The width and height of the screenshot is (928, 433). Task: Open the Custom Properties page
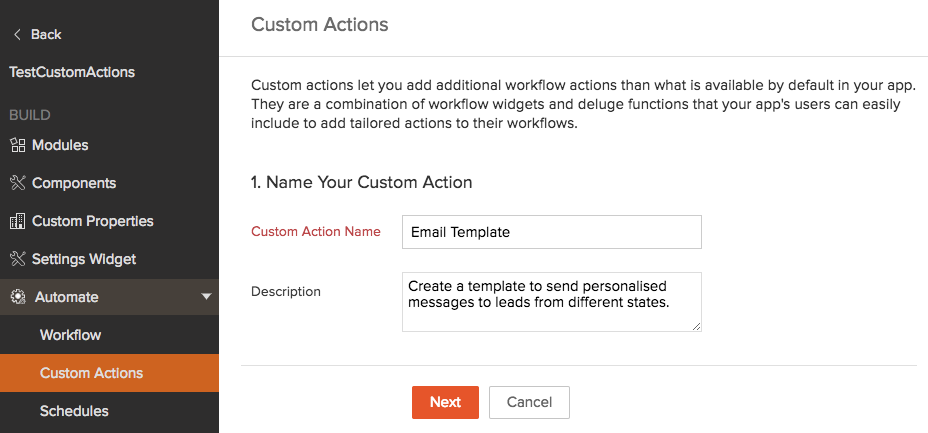coord(92,221)
